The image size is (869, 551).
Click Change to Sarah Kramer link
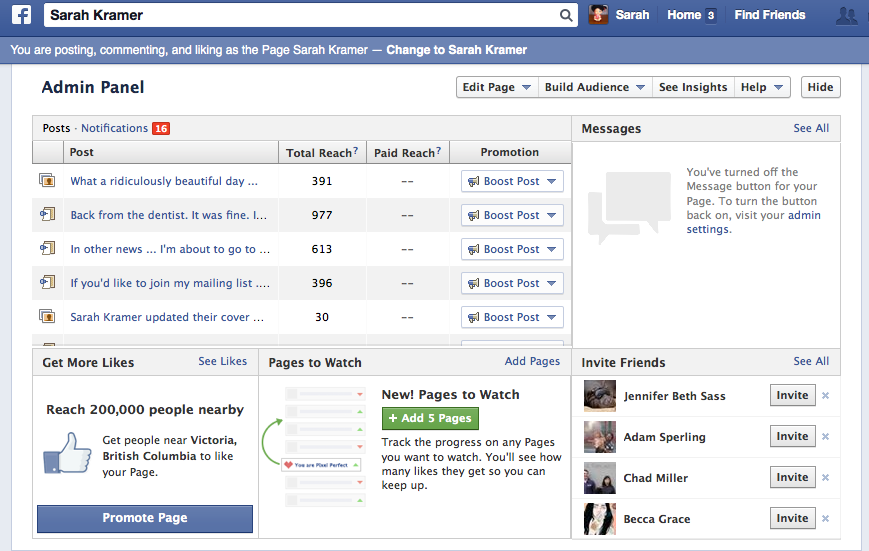tap(457, 50)
